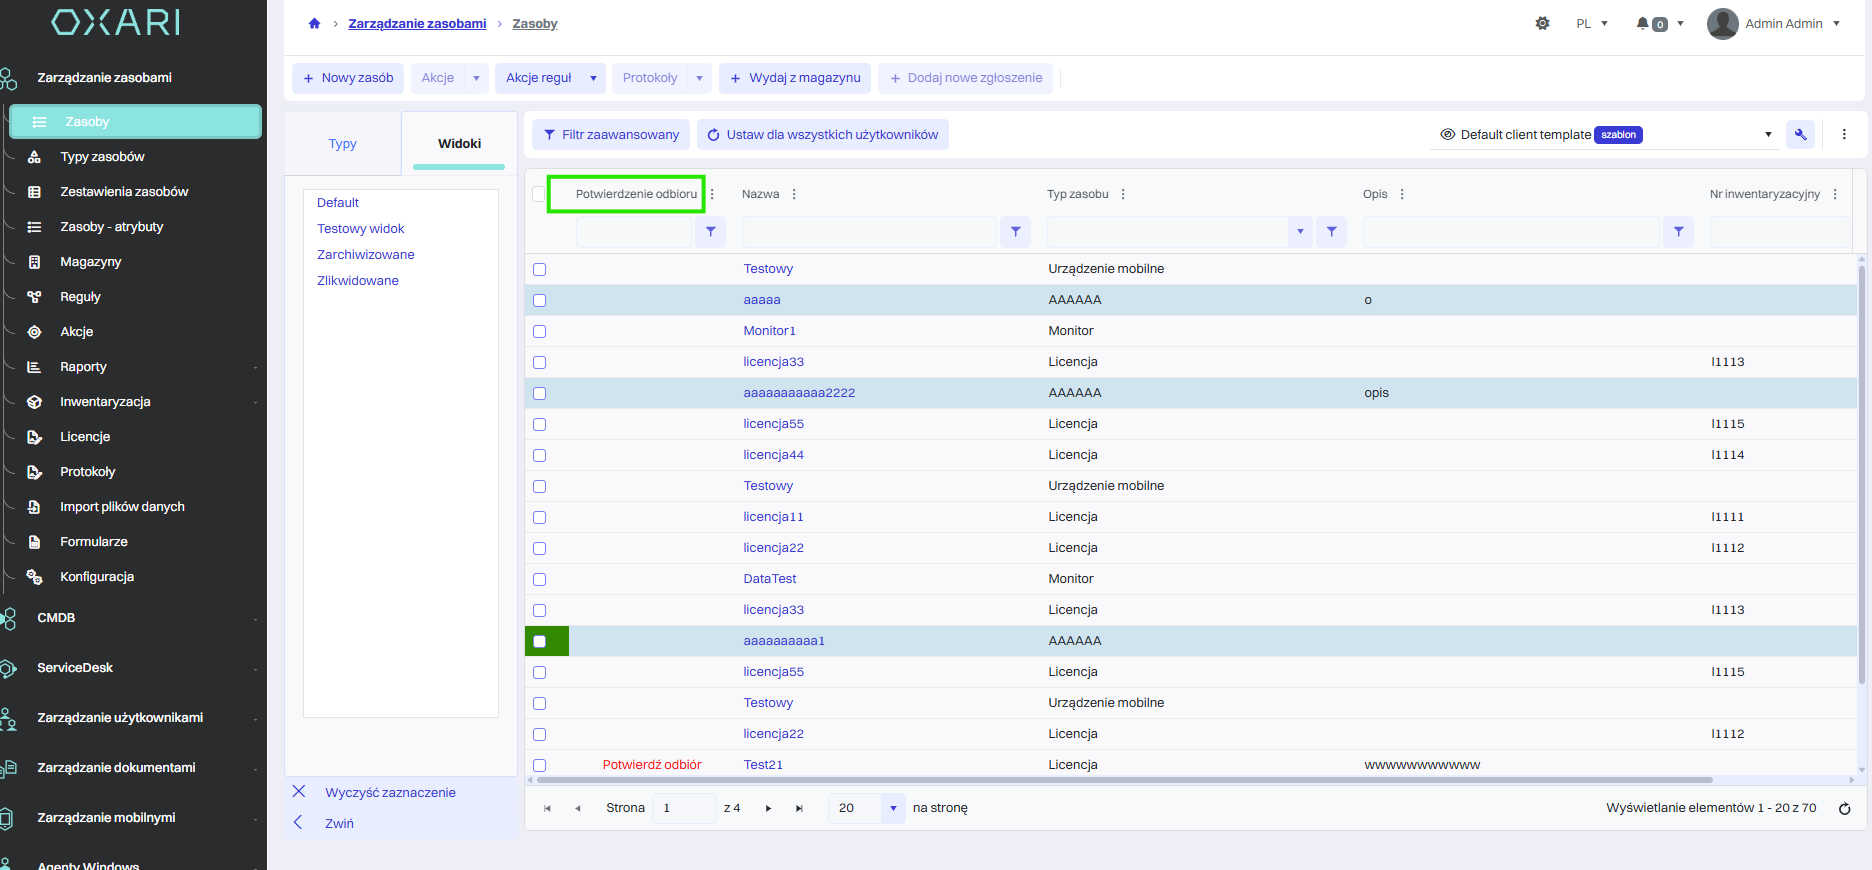Viewport: 1872px width, 870px height.
Task: Open notifications bell icon
Action: pos(1642,23)
